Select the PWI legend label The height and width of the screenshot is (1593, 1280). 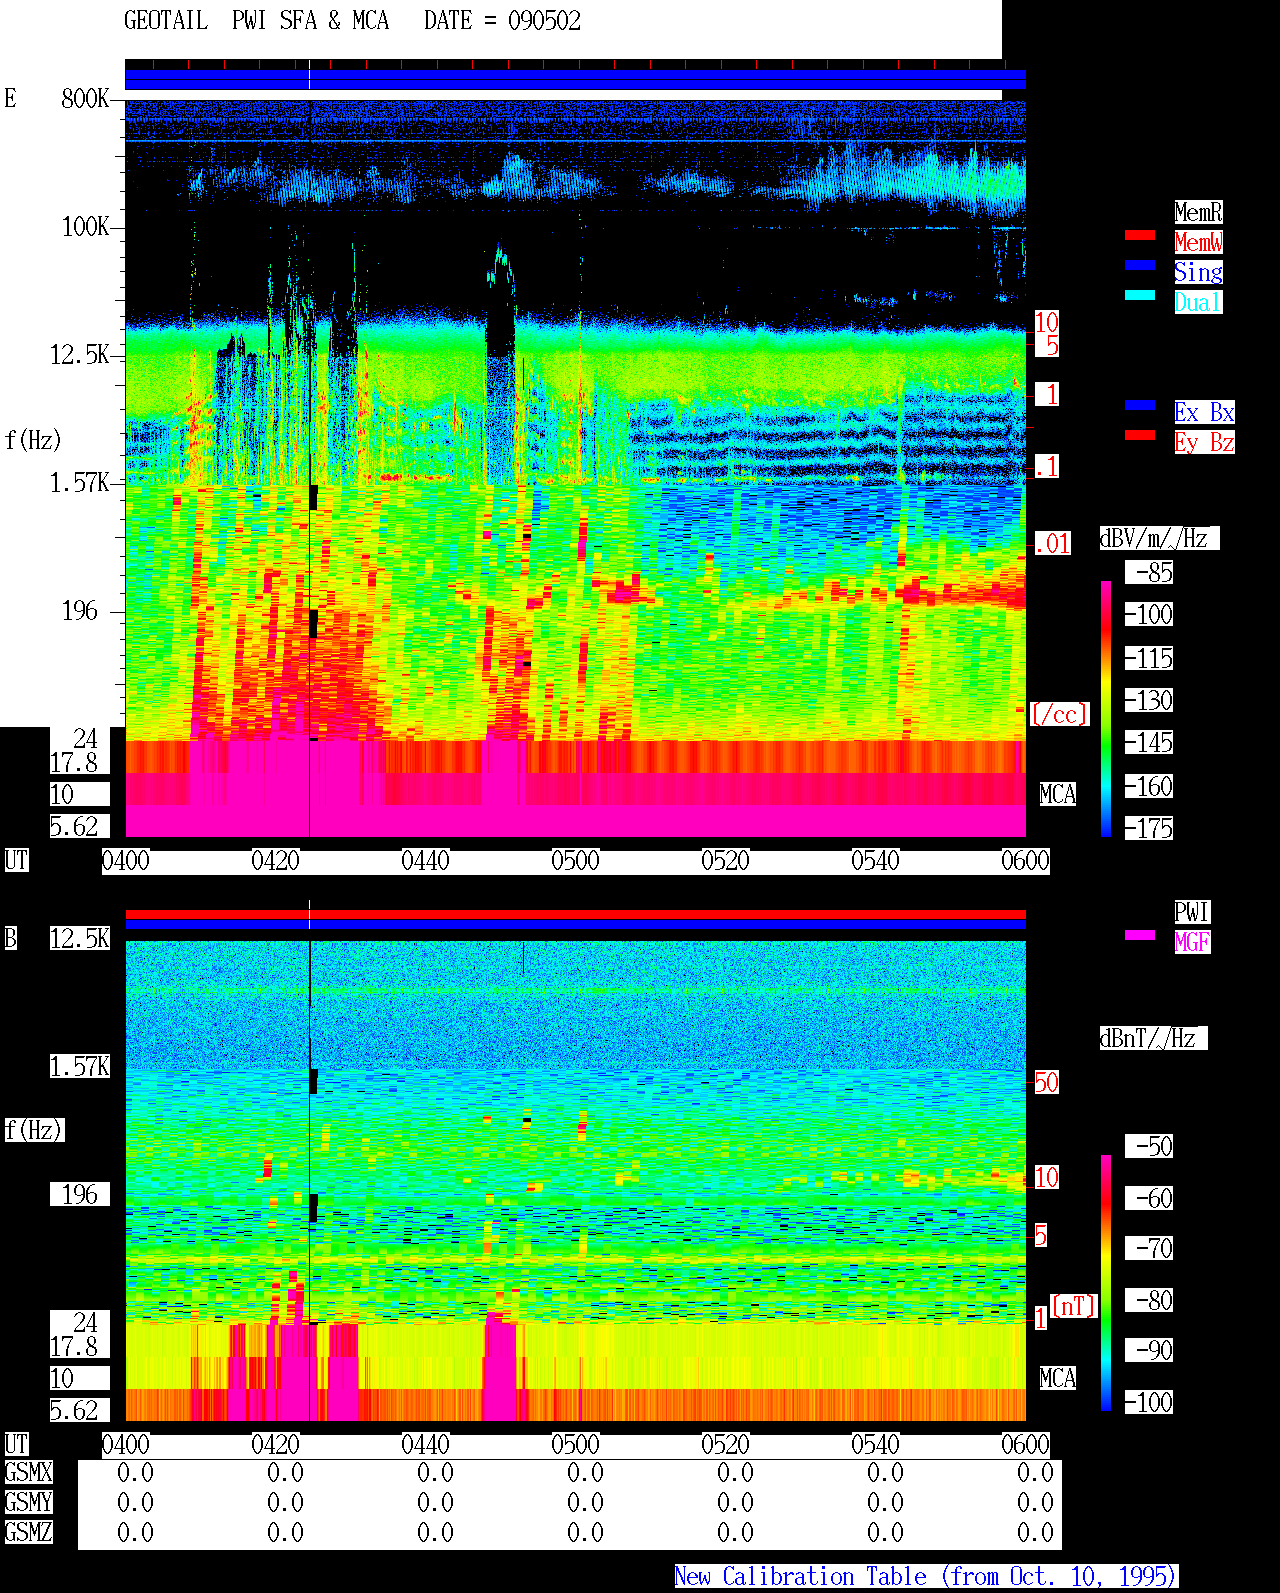click(x=1192, y=912)
